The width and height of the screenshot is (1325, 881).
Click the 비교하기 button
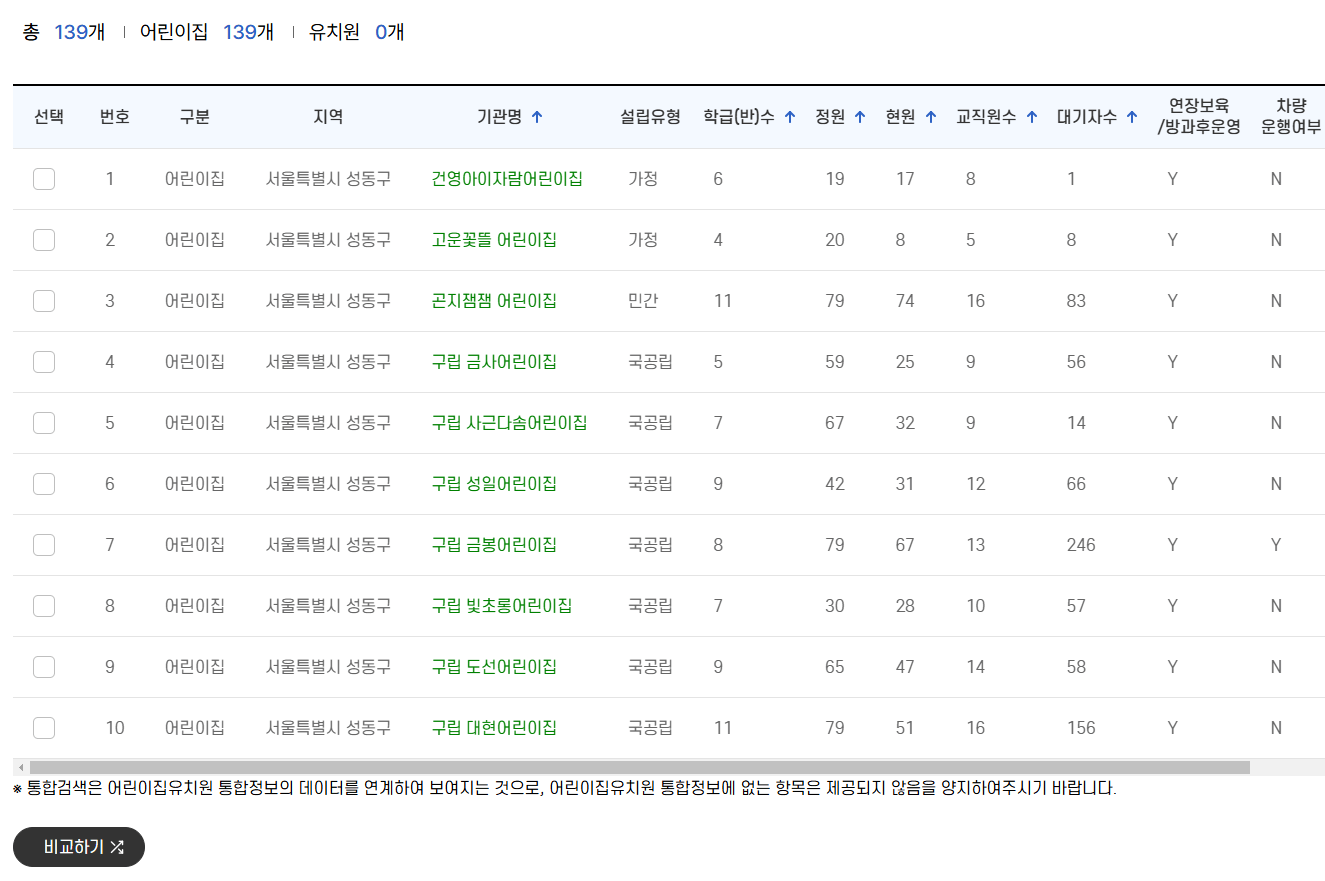(x=78, y=847)
